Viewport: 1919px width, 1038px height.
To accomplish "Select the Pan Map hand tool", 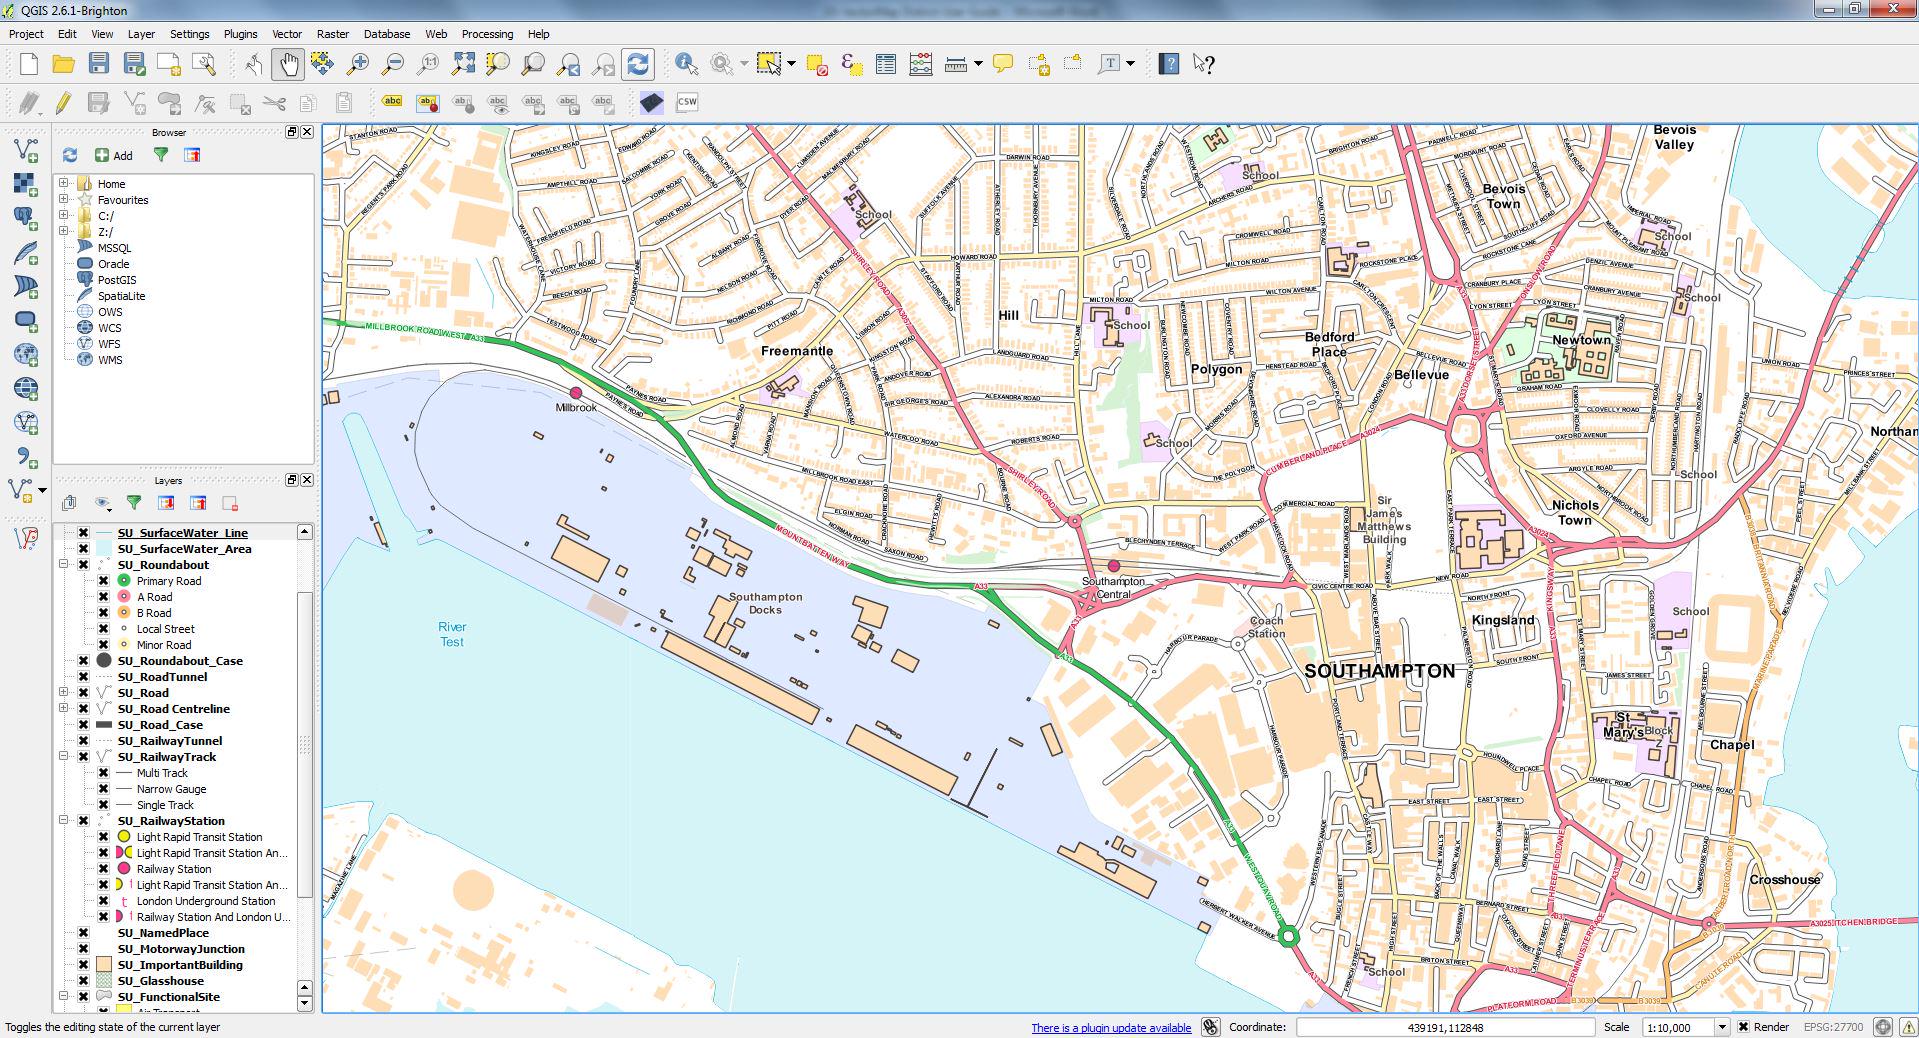I will pos(288,64).
